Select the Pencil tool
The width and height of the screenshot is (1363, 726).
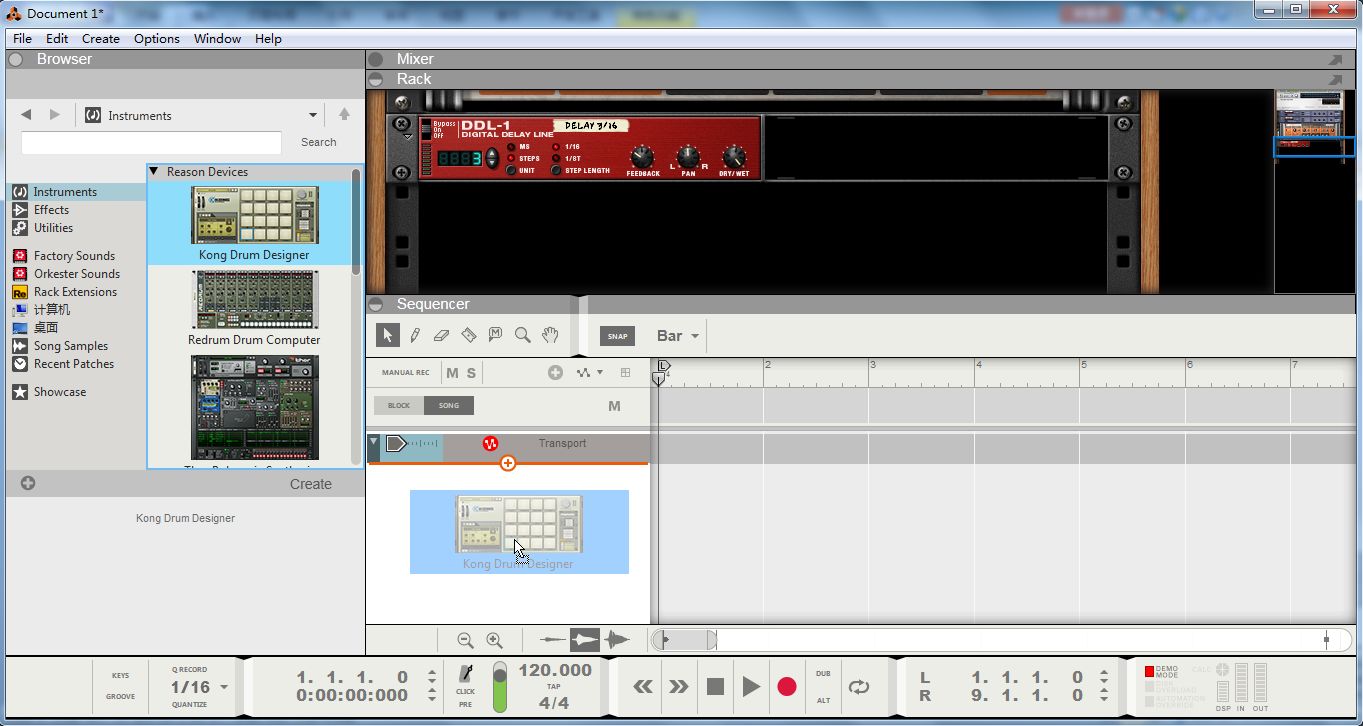(x=414, y=335)
